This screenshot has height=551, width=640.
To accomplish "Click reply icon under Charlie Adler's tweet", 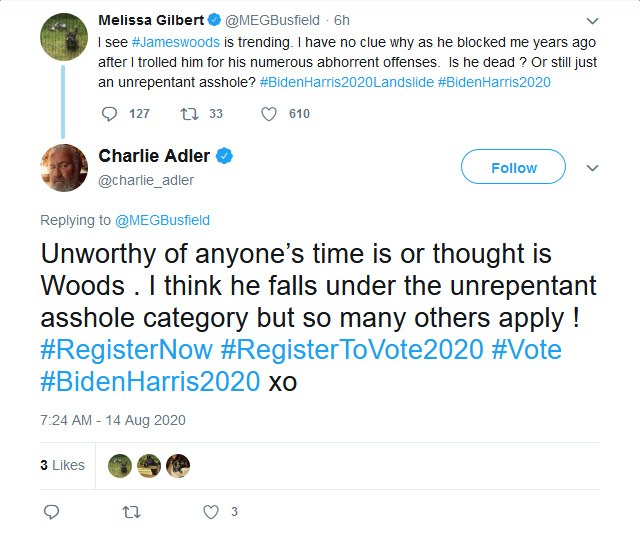I will (x=51, y=512).
